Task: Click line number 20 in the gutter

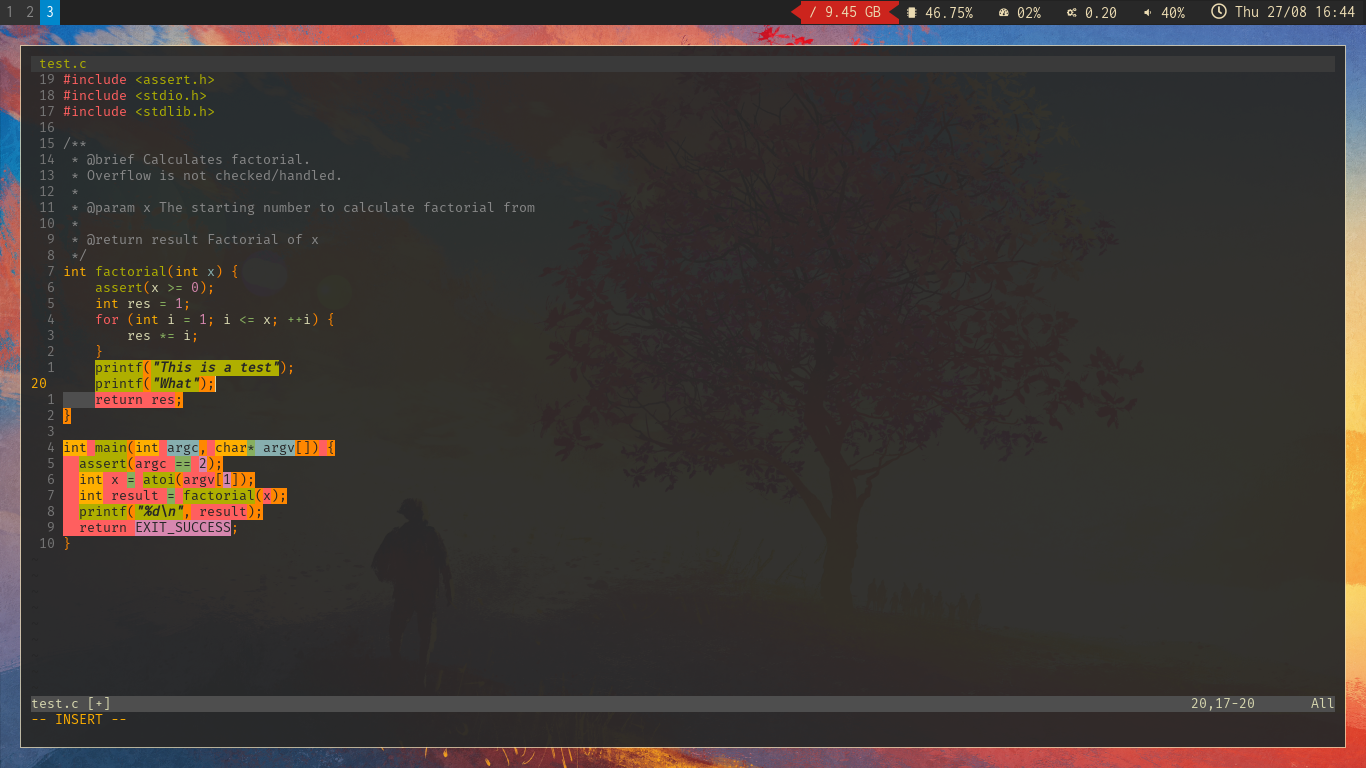Action: [x=38, y=383]
